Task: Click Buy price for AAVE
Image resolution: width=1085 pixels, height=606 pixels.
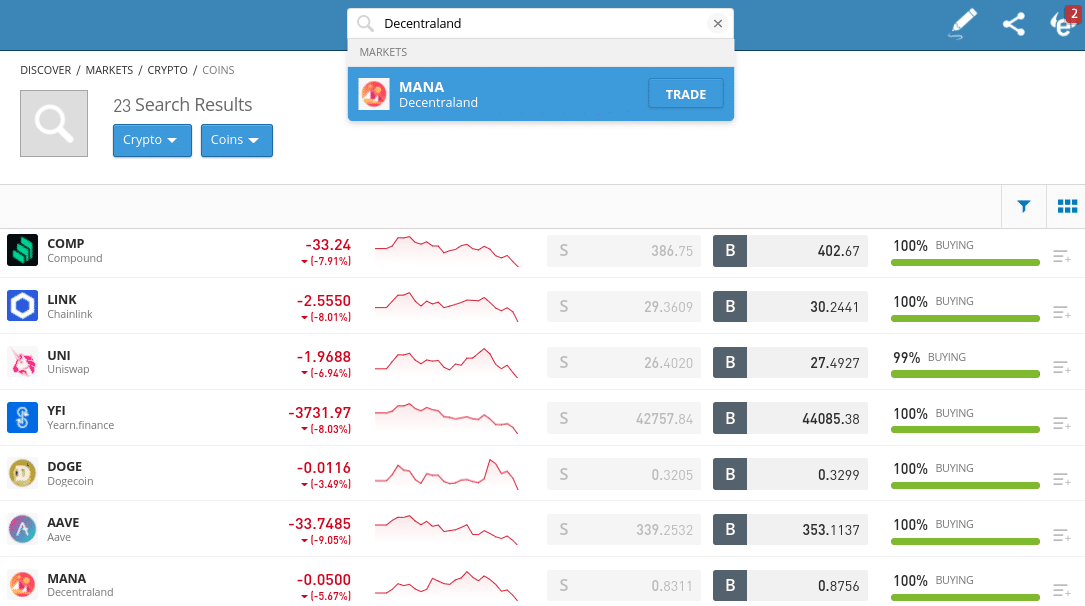Action: point(790,530)
